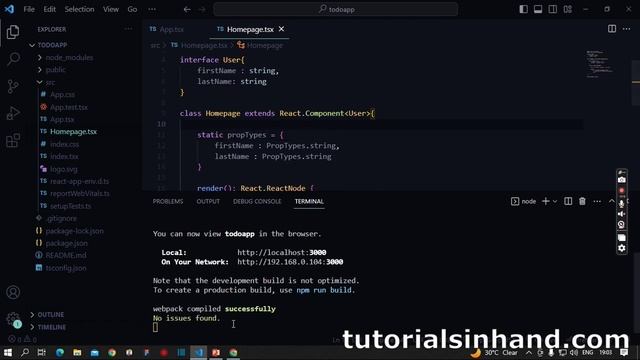Add a new terminal with plus icon
This screenshot has height=360, width=640.
[545, 201]
